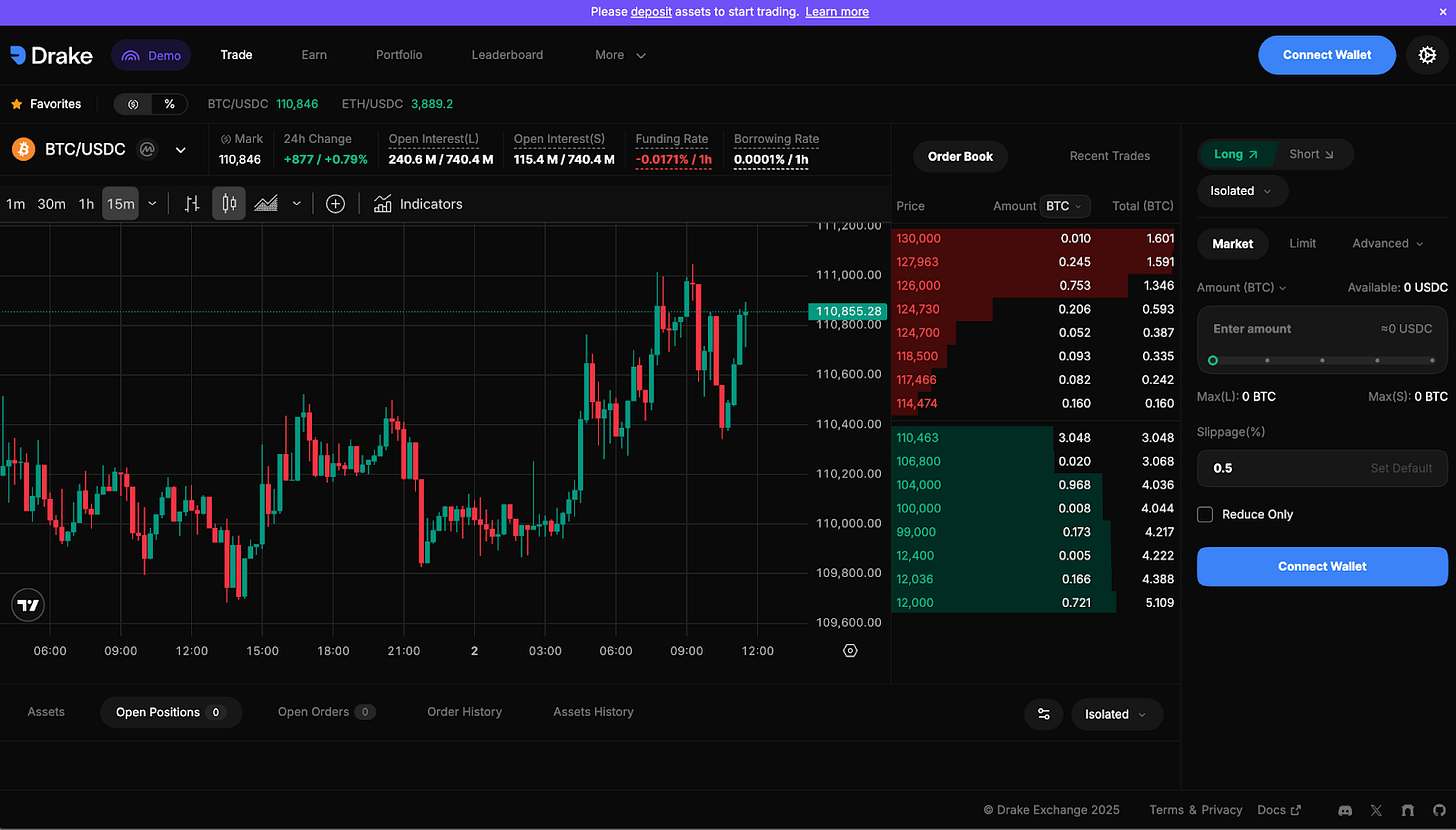Open the Advanced order type dropdown
Viewport: 1456px width, 830px height.
coord(1388,243)
